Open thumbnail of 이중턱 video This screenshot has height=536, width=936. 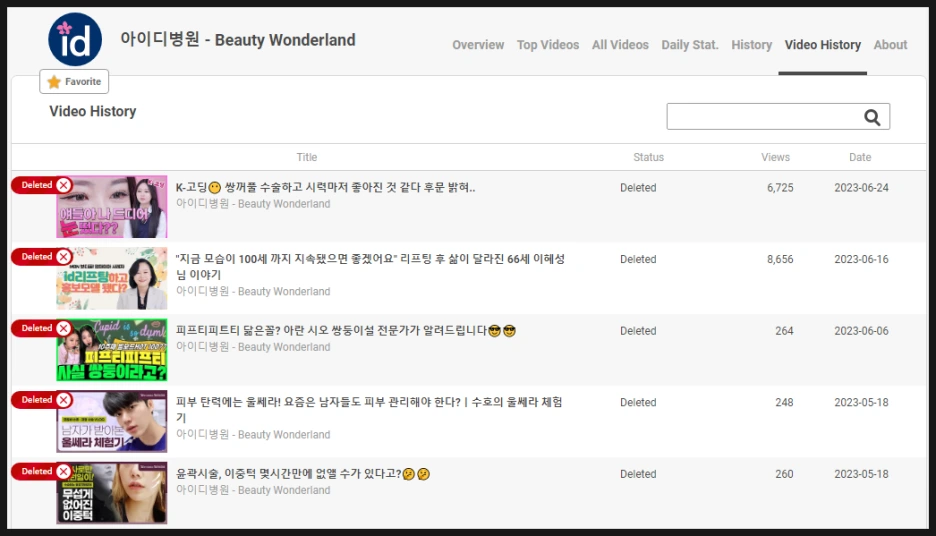click(x=112, y=493)
